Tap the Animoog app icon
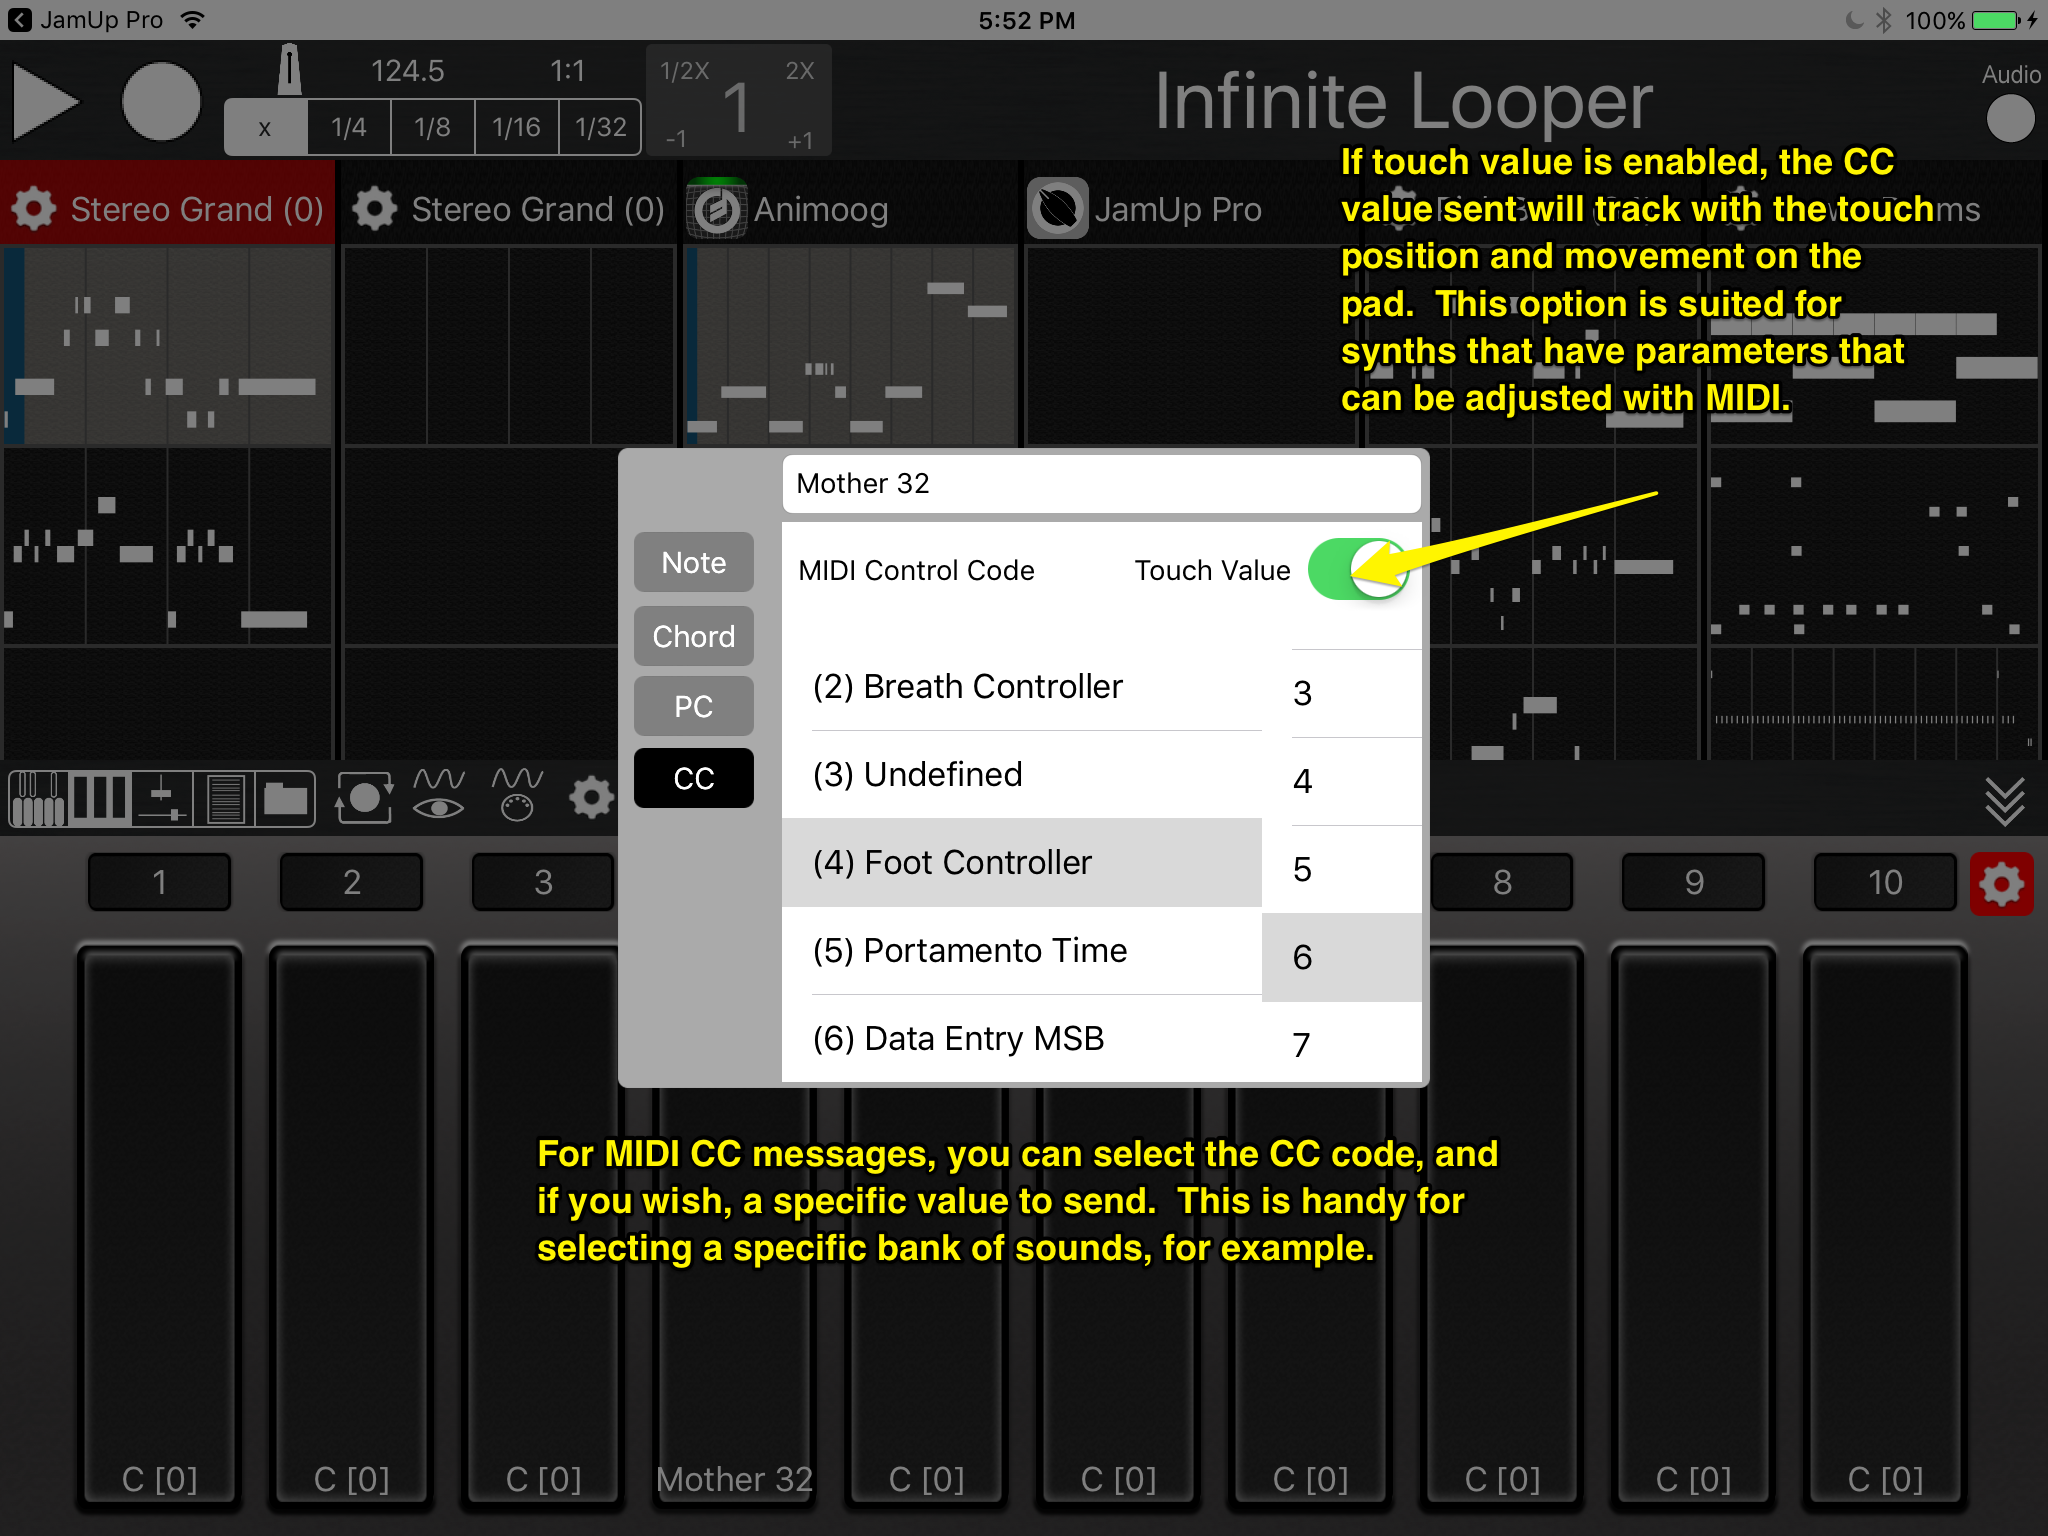The image size is (2048, 1536). (717, 209)
